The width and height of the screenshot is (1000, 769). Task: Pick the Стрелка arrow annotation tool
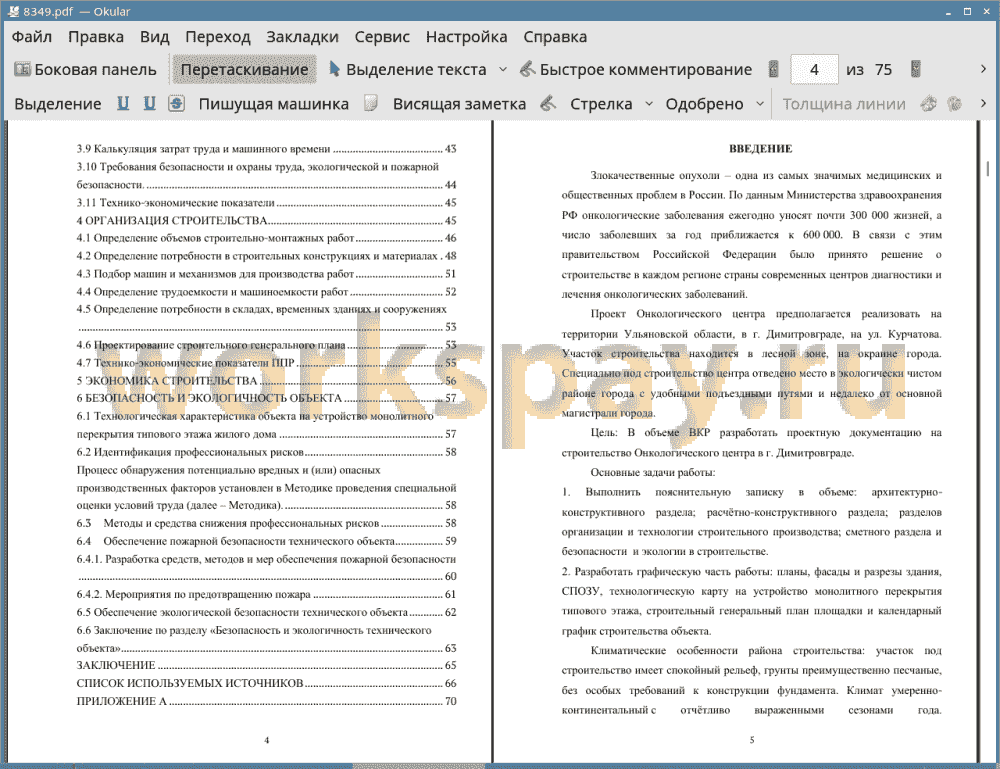pos(601,104)
